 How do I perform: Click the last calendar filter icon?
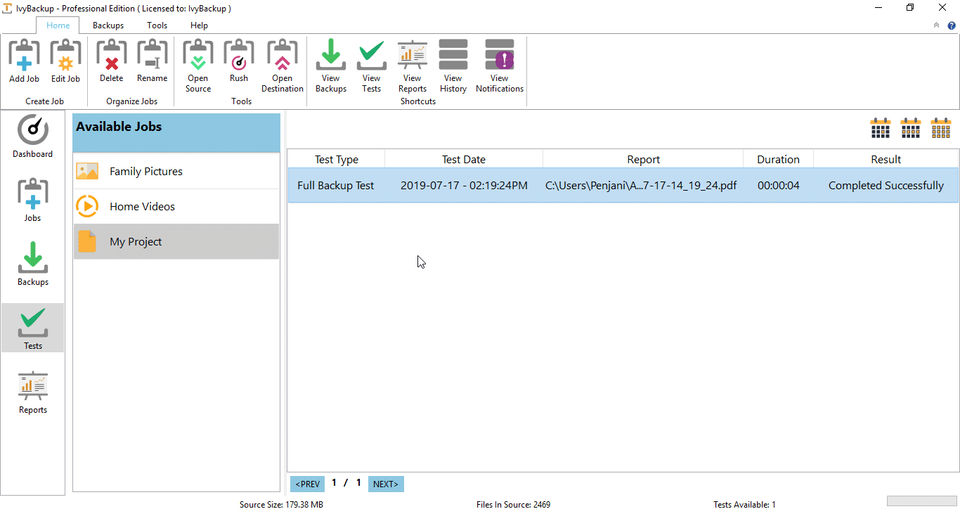[941, 128]
